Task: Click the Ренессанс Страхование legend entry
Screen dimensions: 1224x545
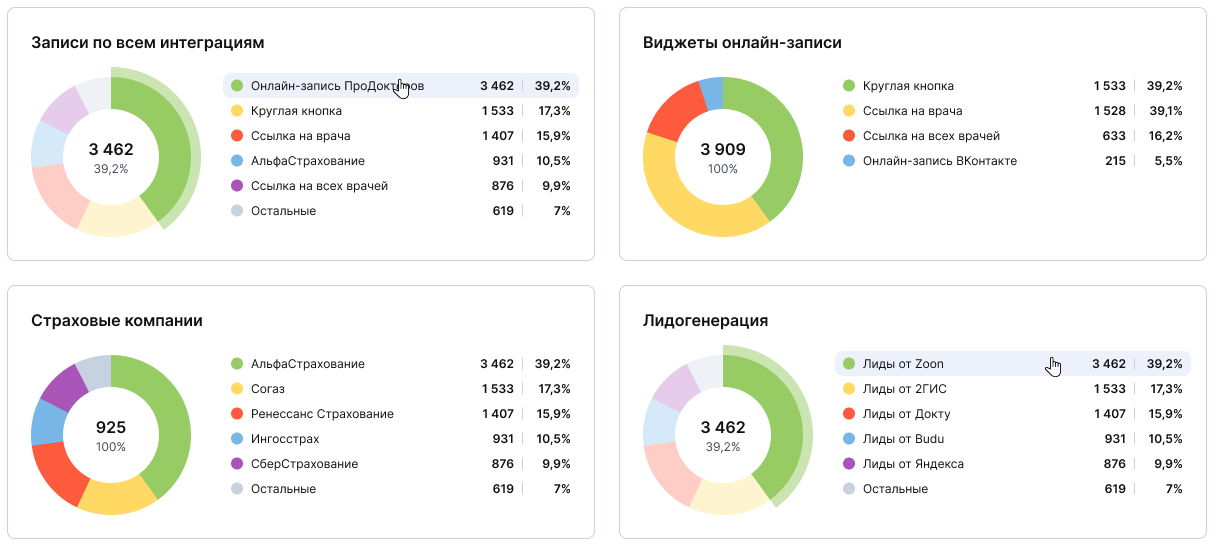Action: pos(401,414)
